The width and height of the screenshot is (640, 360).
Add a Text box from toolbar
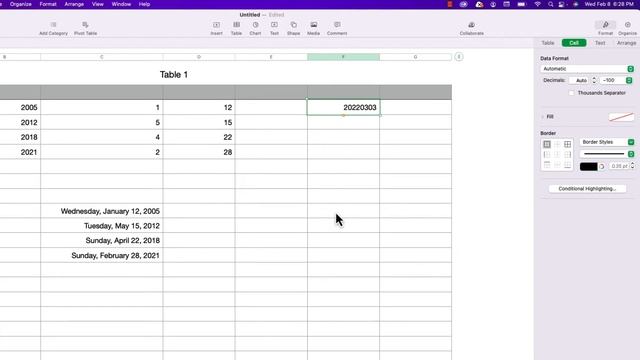(x=274, y=25)
